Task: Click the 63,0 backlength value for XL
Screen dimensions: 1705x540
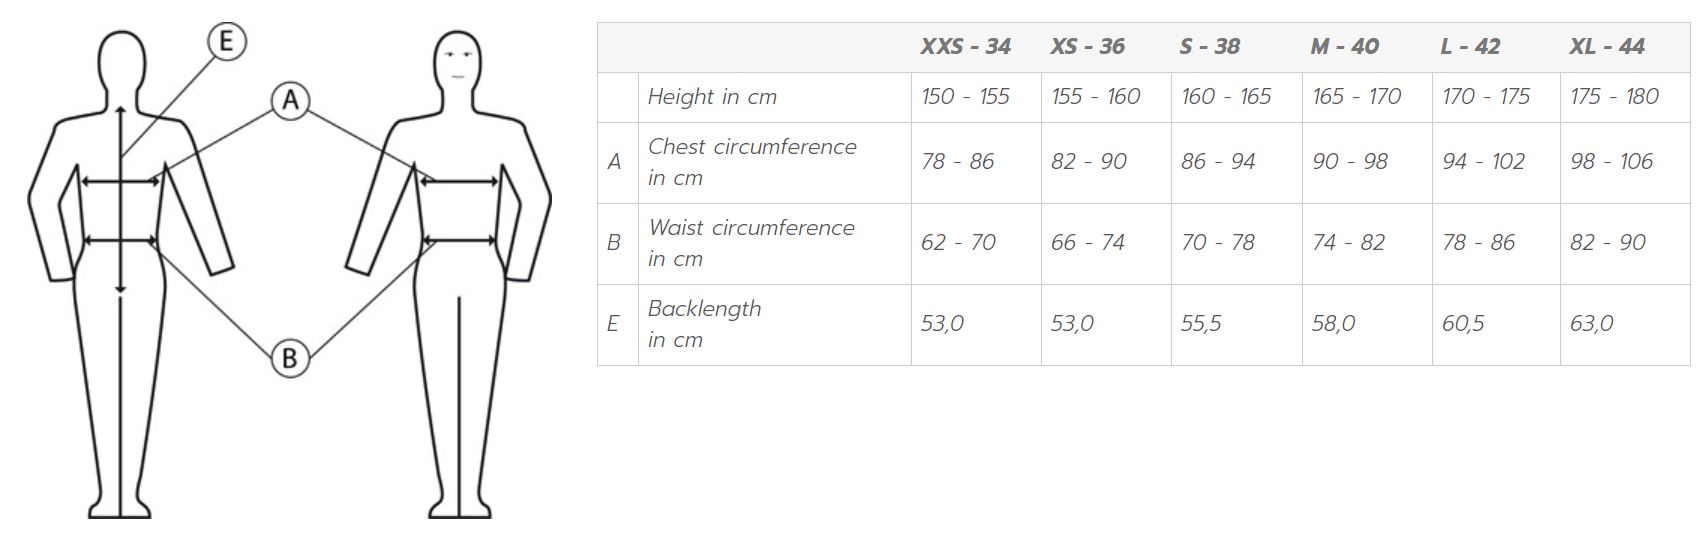Action: click(x=1592, y=324)
